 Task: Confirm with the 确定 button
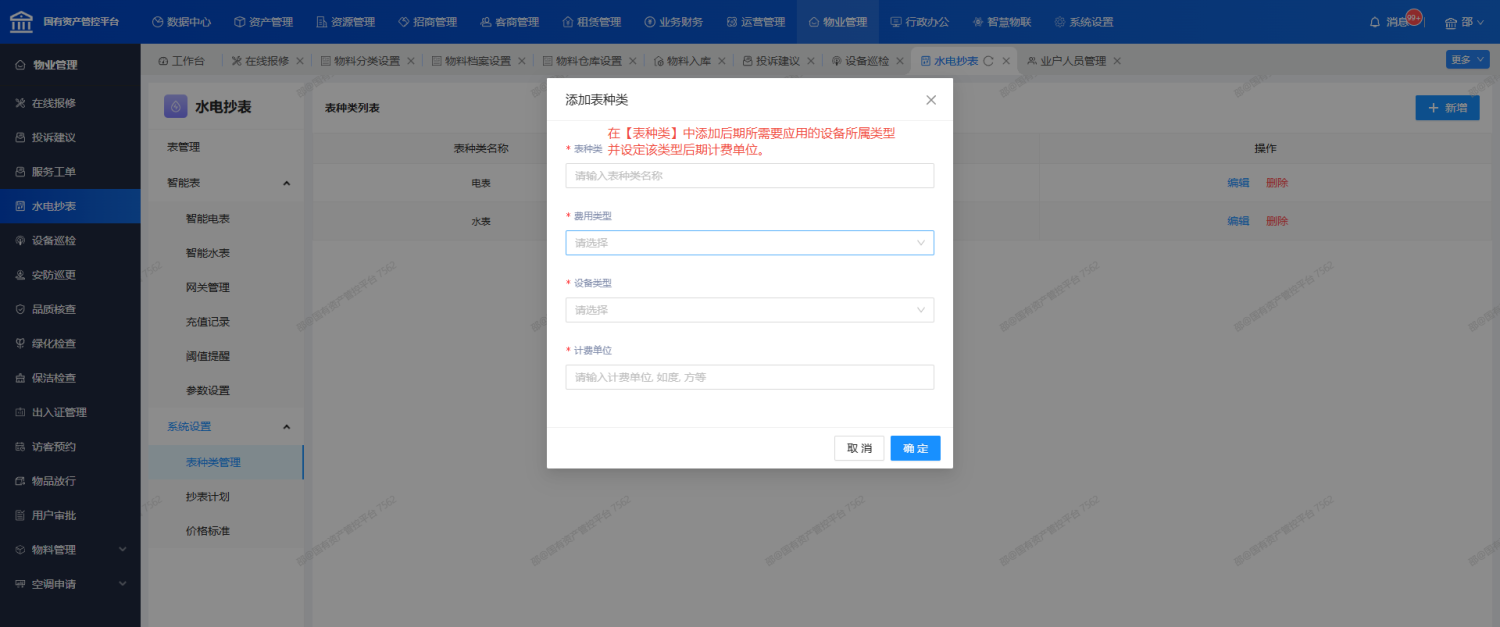click(x=915, y=448)
